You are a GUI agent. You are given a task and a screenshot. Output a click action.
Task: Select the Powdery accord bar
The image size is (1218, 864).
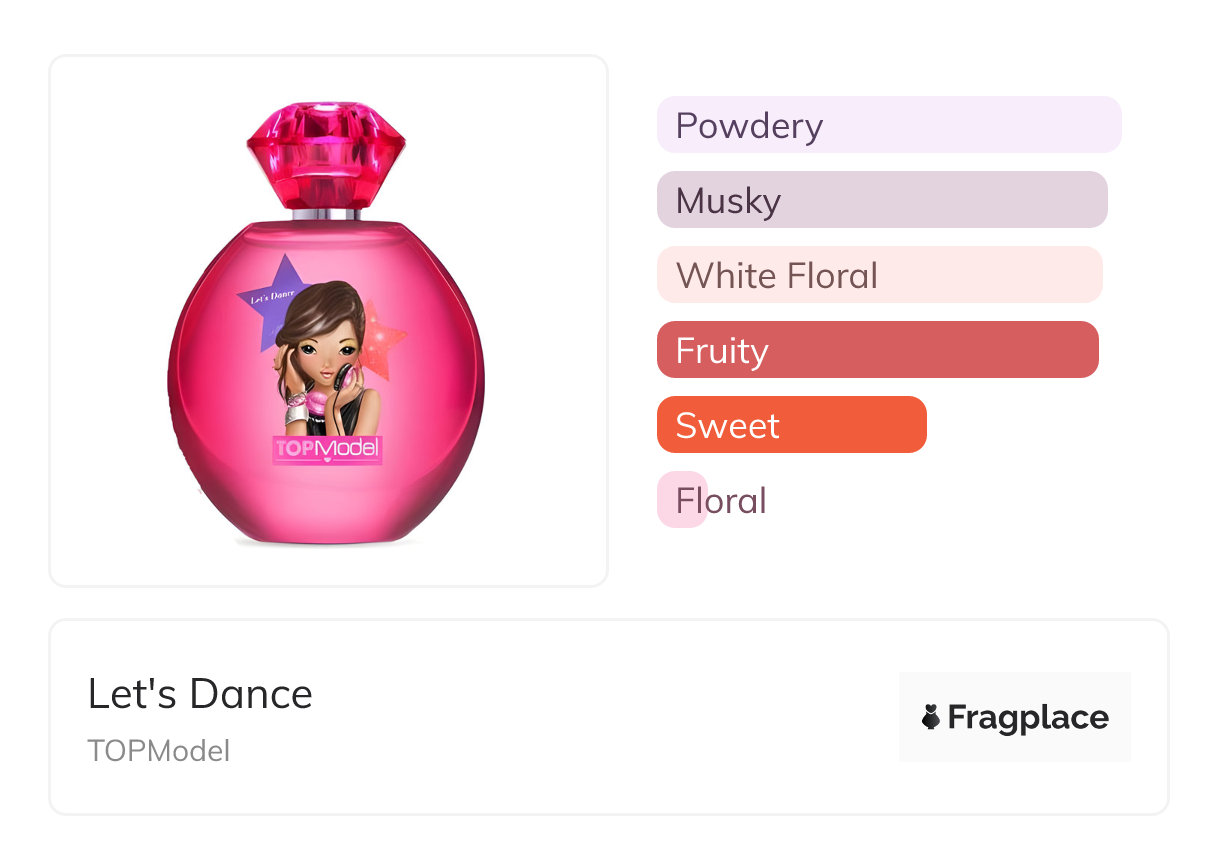(x=888, y=125)
